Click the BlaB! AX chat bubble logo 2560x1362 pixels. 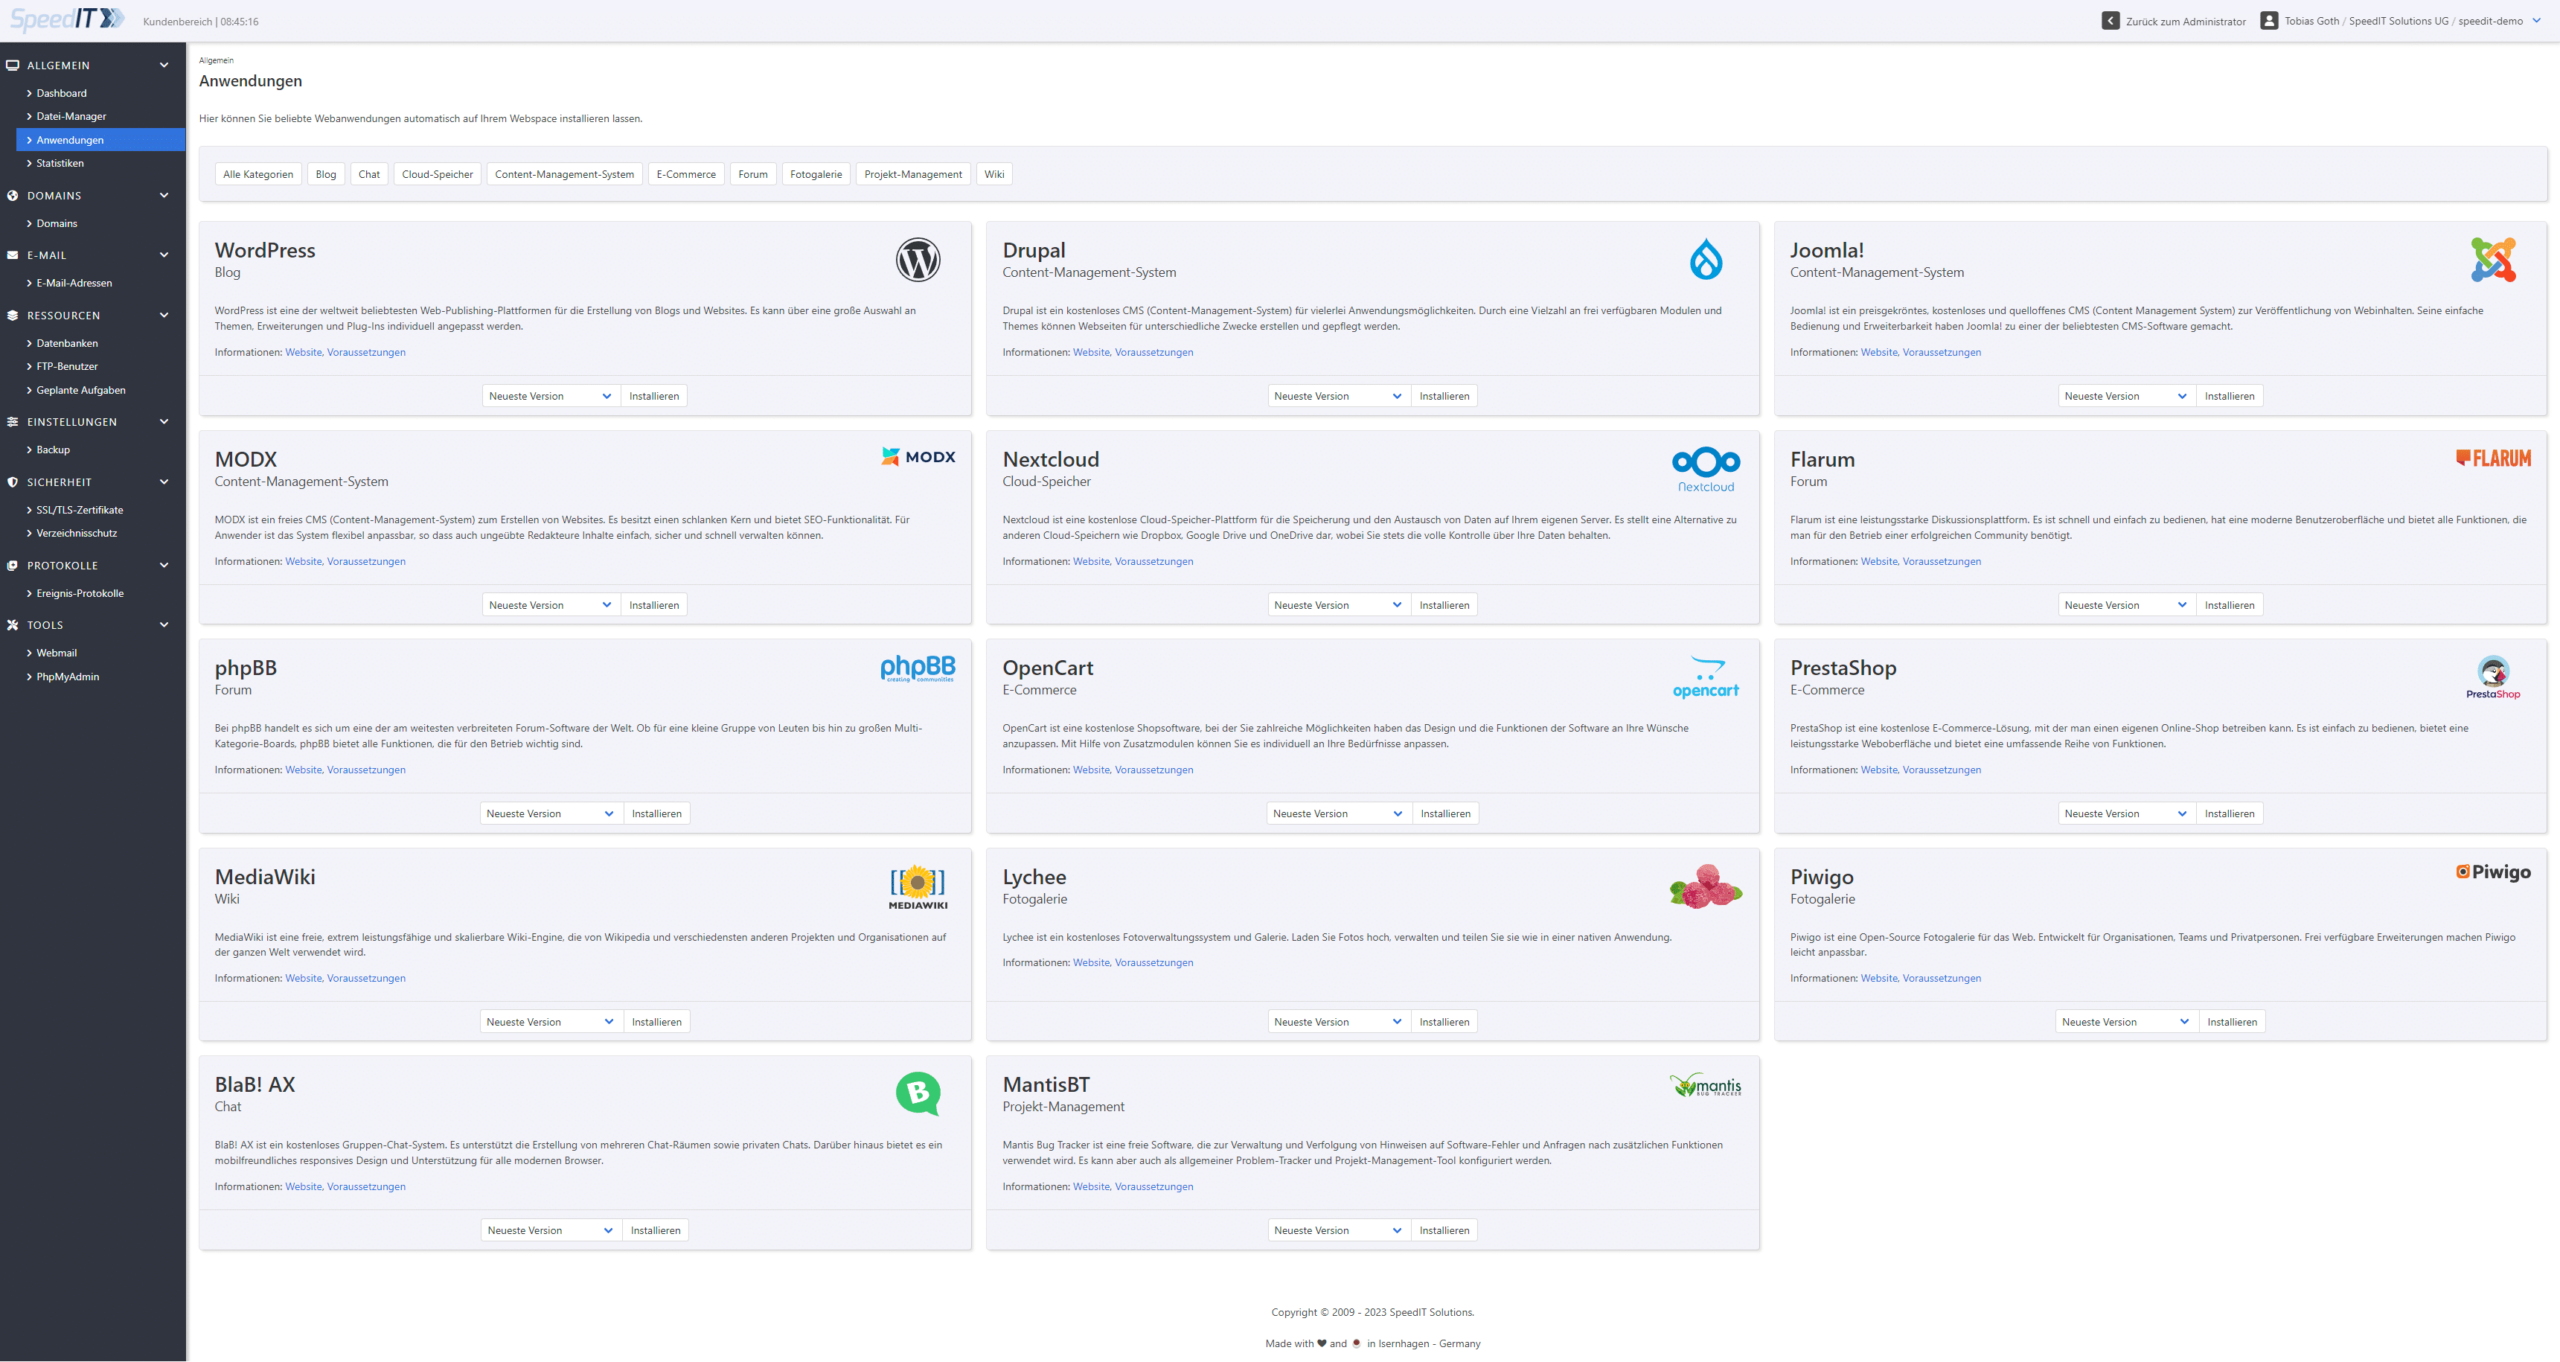[x=917, y=1093]
